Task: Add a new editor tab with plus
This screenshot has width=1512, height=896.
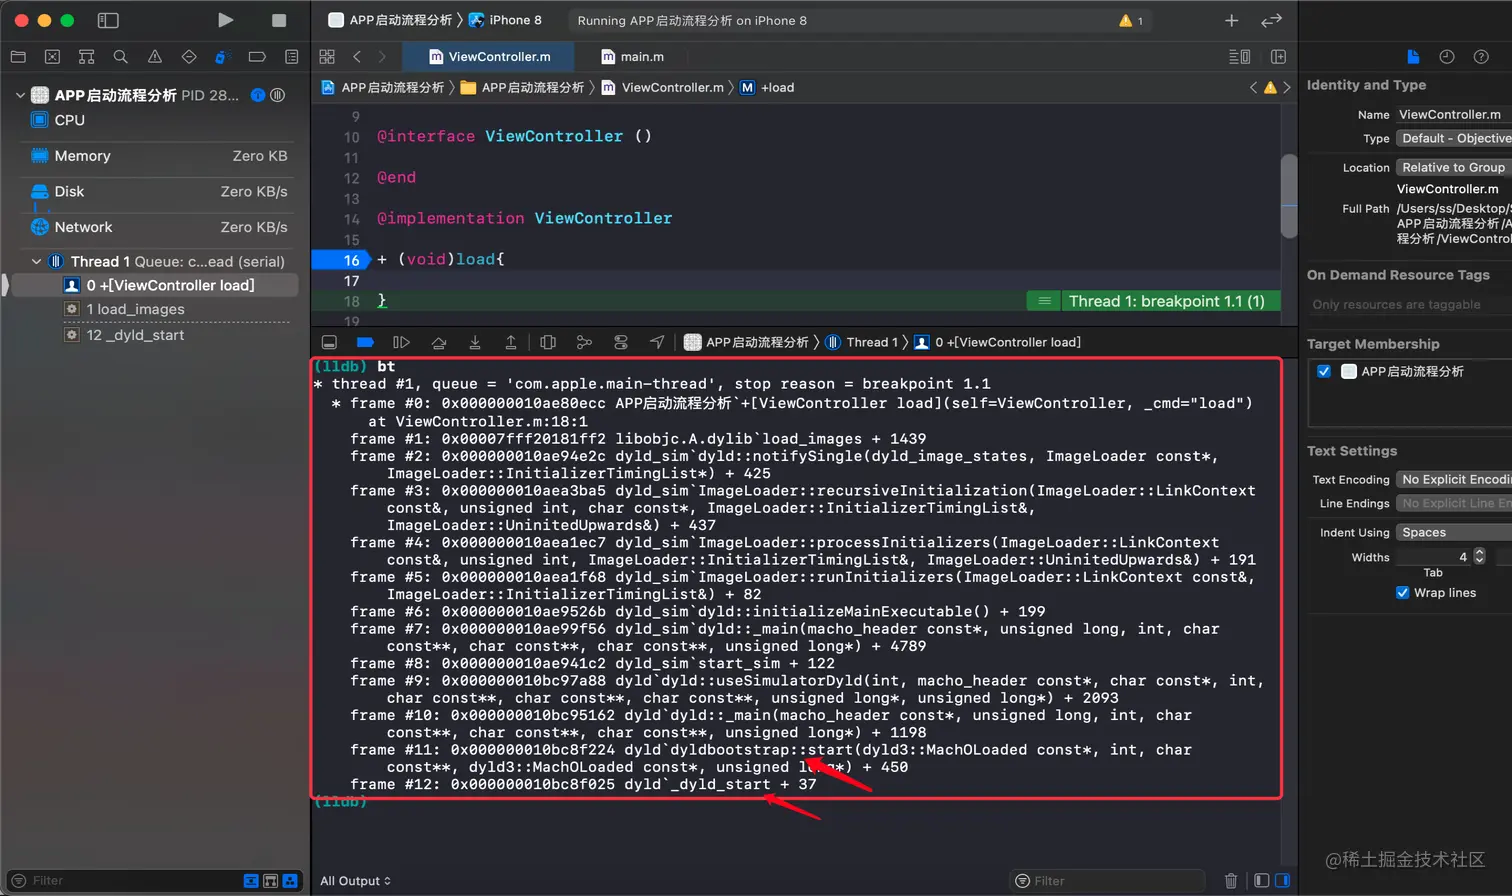Action: tap(1231, 20)
